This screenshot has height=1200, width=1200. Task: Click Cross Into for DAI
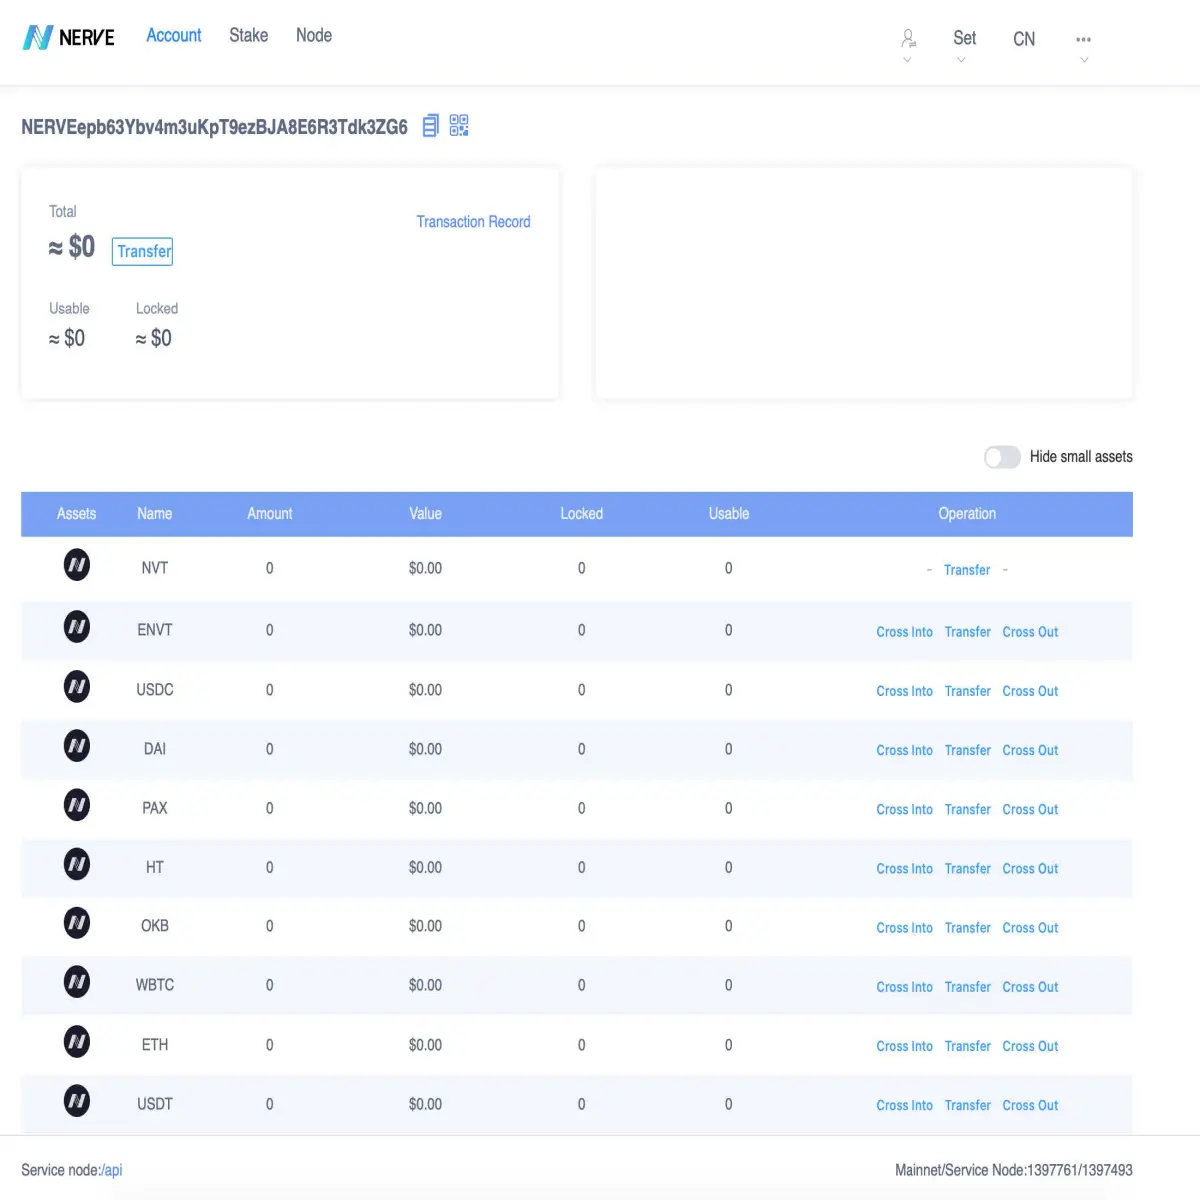click(904, 750)
